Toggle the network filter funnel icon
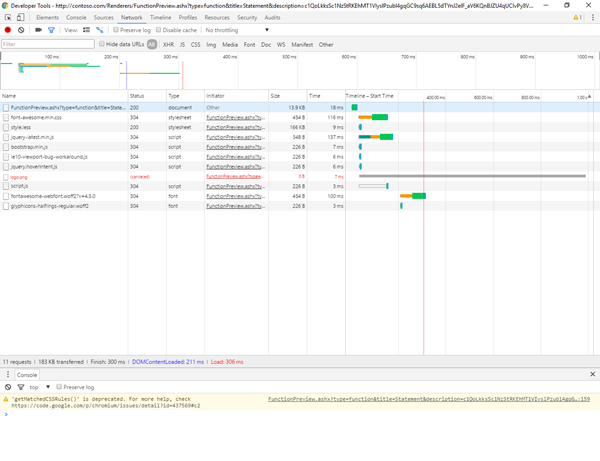The width and height of the screenshot is (600, 461). pos(51,30)
